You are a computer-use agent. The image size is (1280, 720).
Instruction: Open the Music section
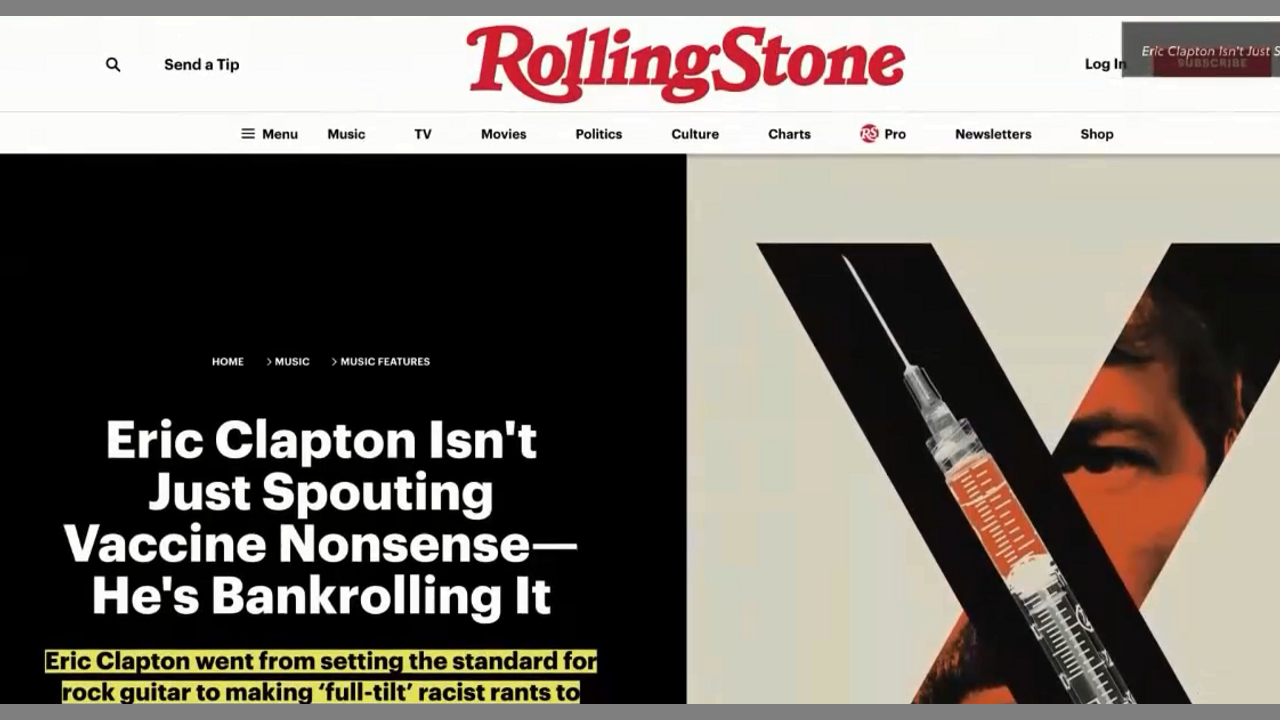click(346, 134)
